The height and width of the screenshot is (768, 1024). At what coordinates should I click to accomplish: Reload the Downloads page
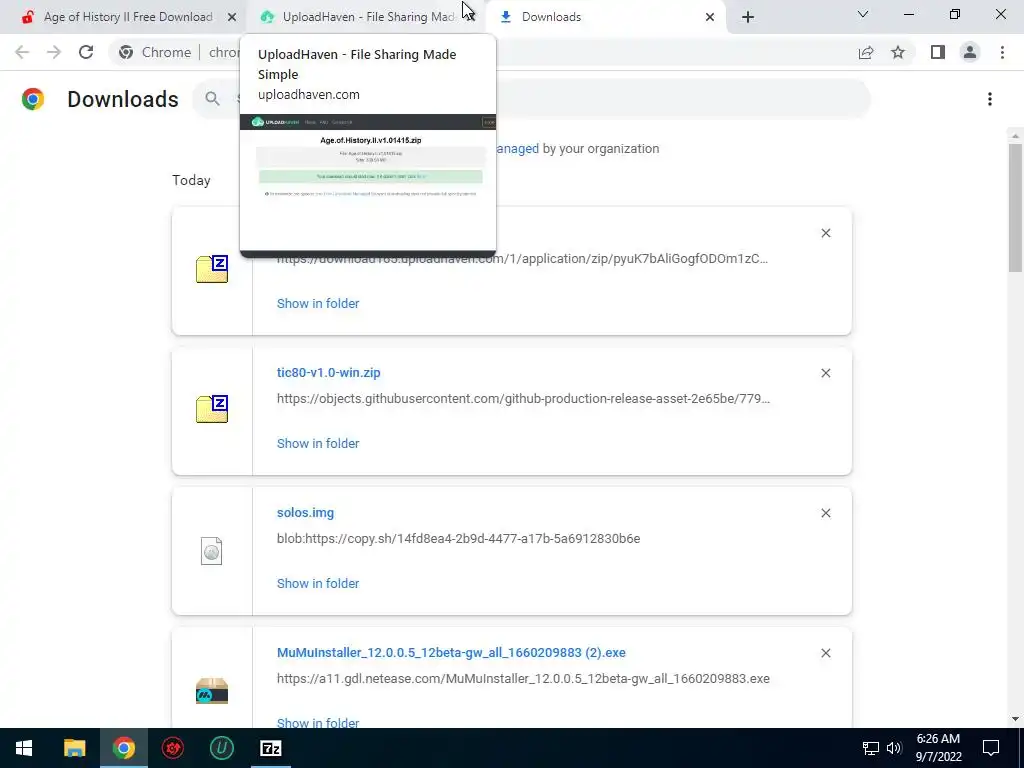86,52
